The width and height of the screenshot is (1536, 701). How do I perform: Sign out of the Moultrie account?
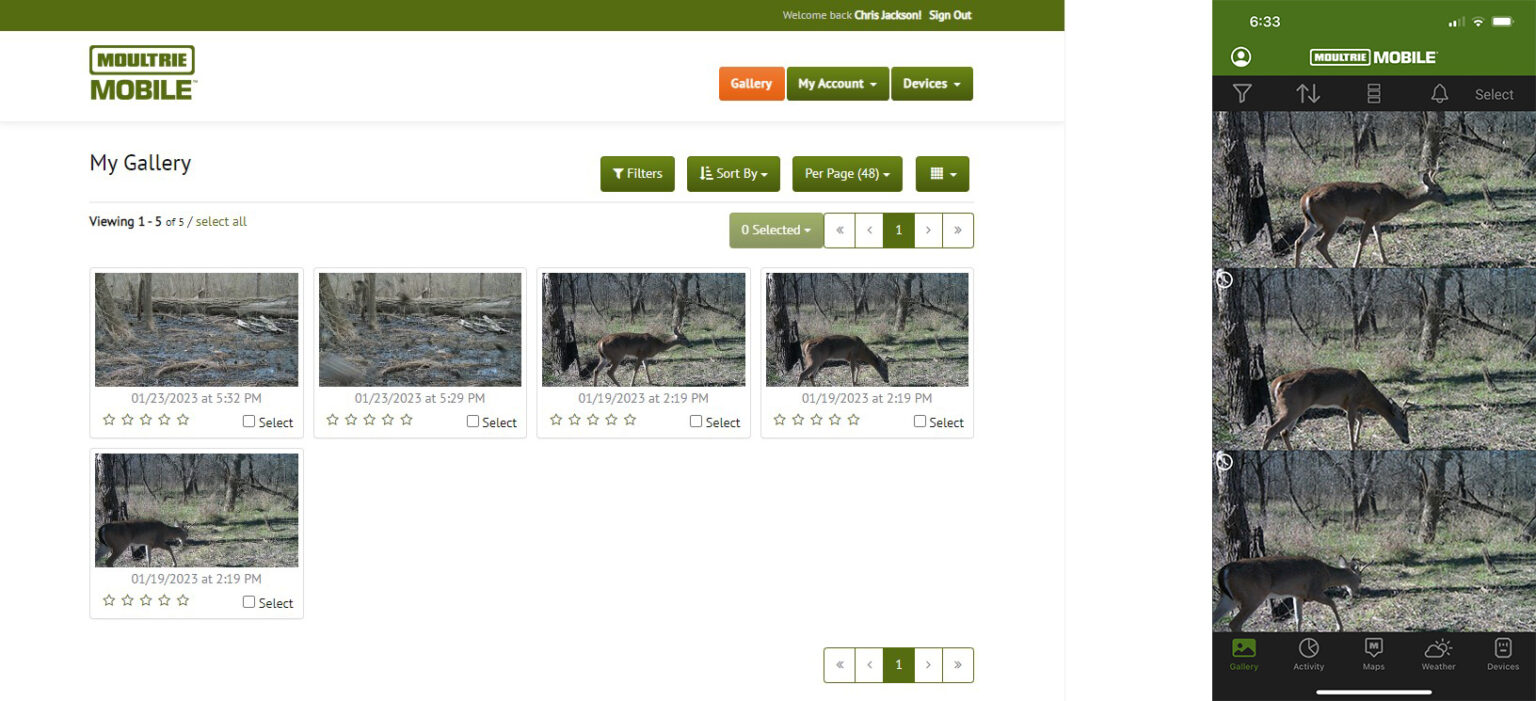[950, 15]
